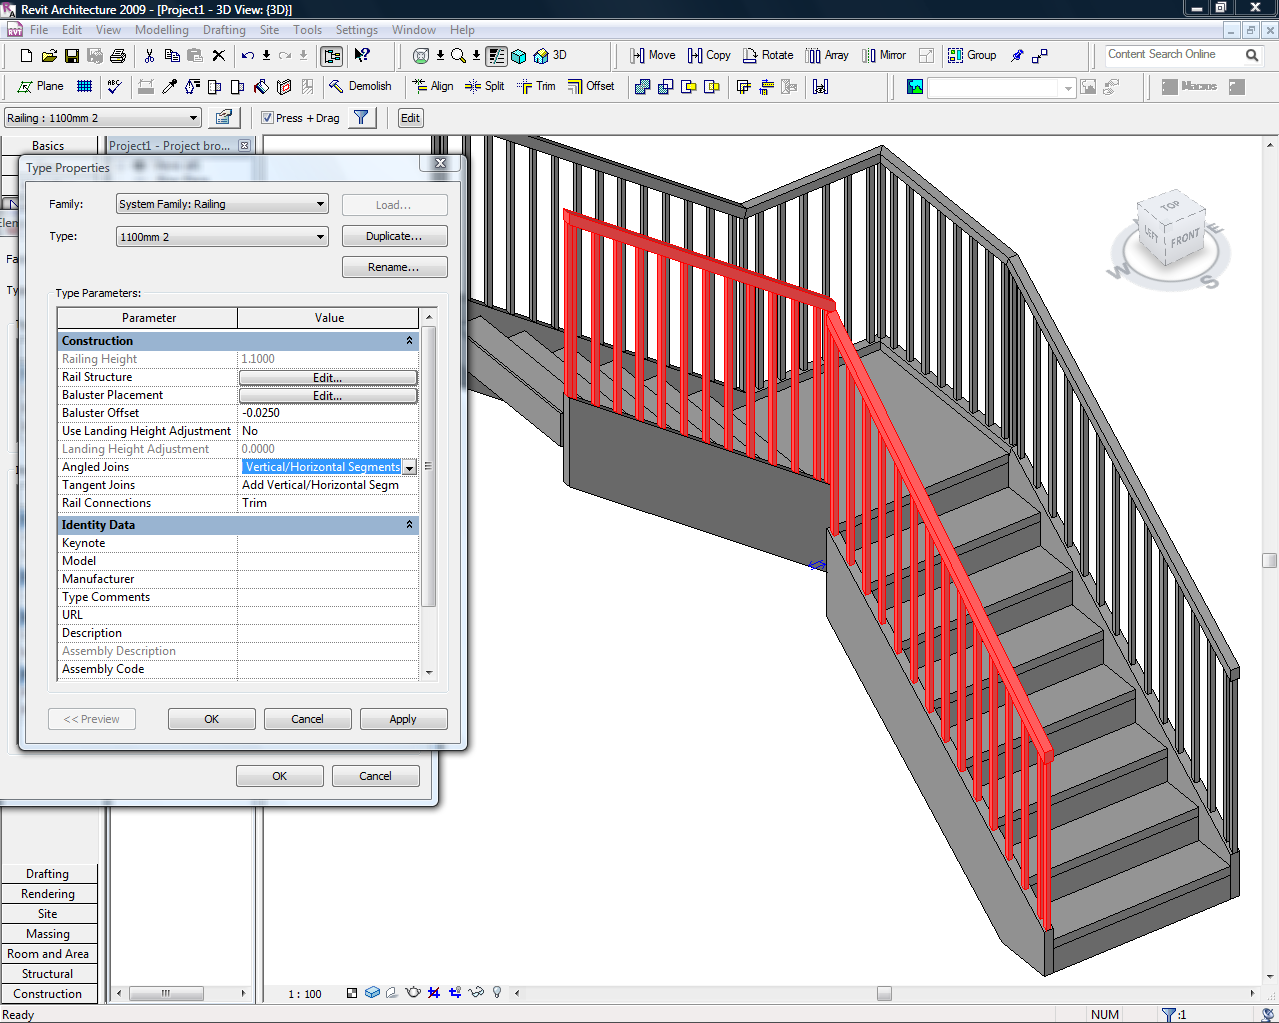Toggle the selection filter icon
Viewport: 1279px width, 1023px height.
361,117
